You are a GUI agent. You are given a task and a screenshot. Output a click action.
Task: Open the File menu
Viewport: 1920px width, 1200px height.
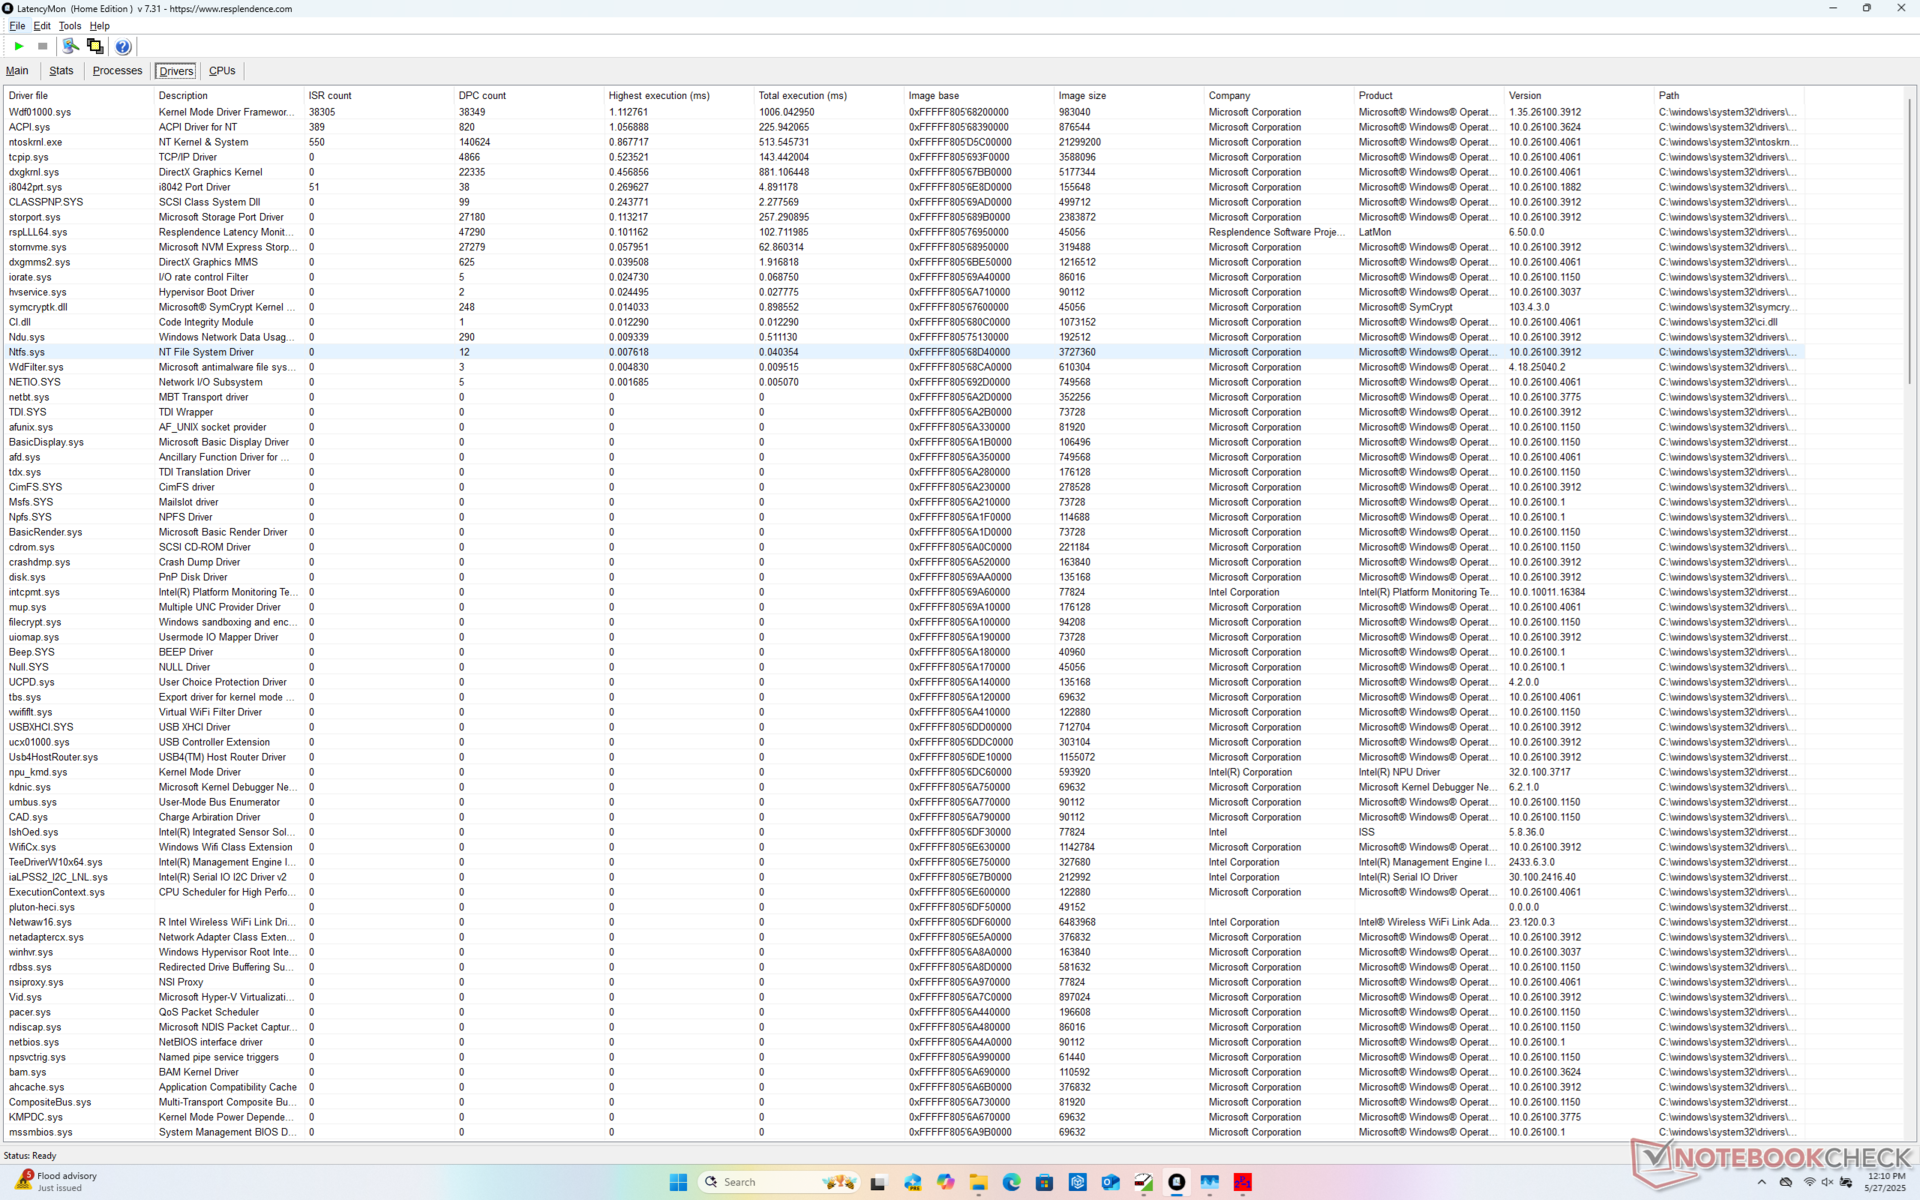pyautogui.click(x=17, y=26)
